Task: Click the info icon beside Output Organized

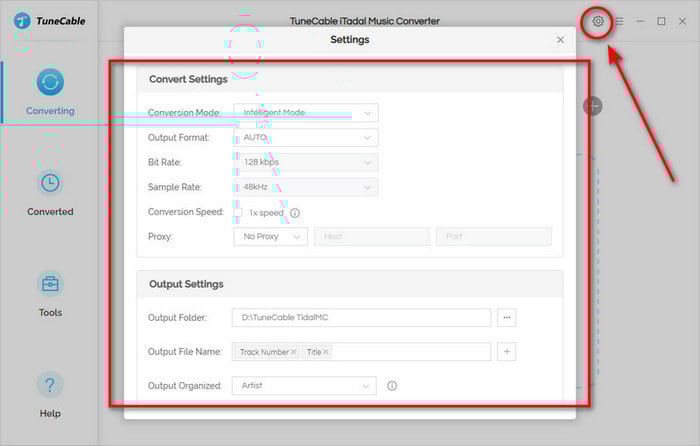Action: [x=392, y=386]
